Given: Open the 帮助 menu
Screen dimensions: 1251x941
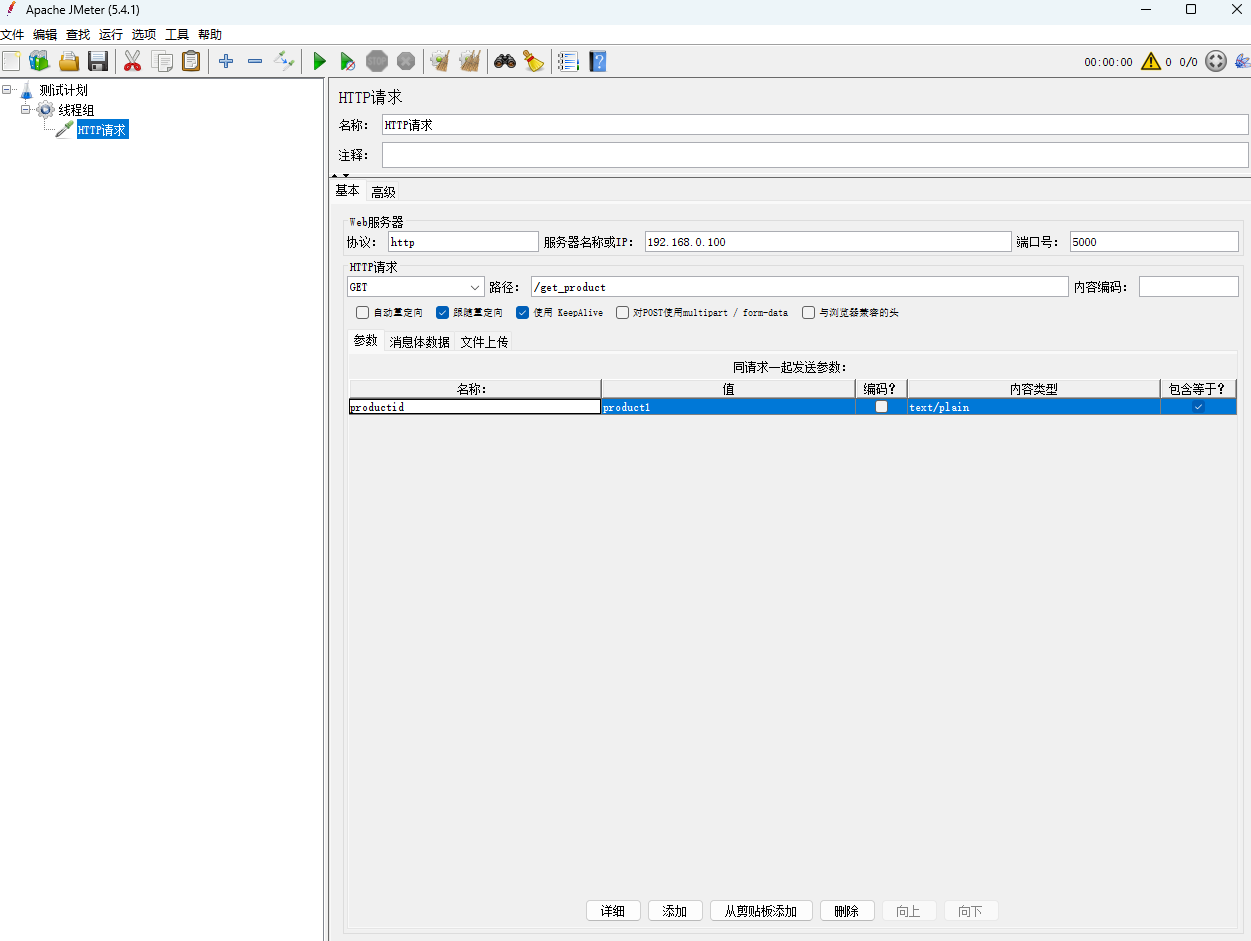Looking at the screenshot, I should (210, 35).
